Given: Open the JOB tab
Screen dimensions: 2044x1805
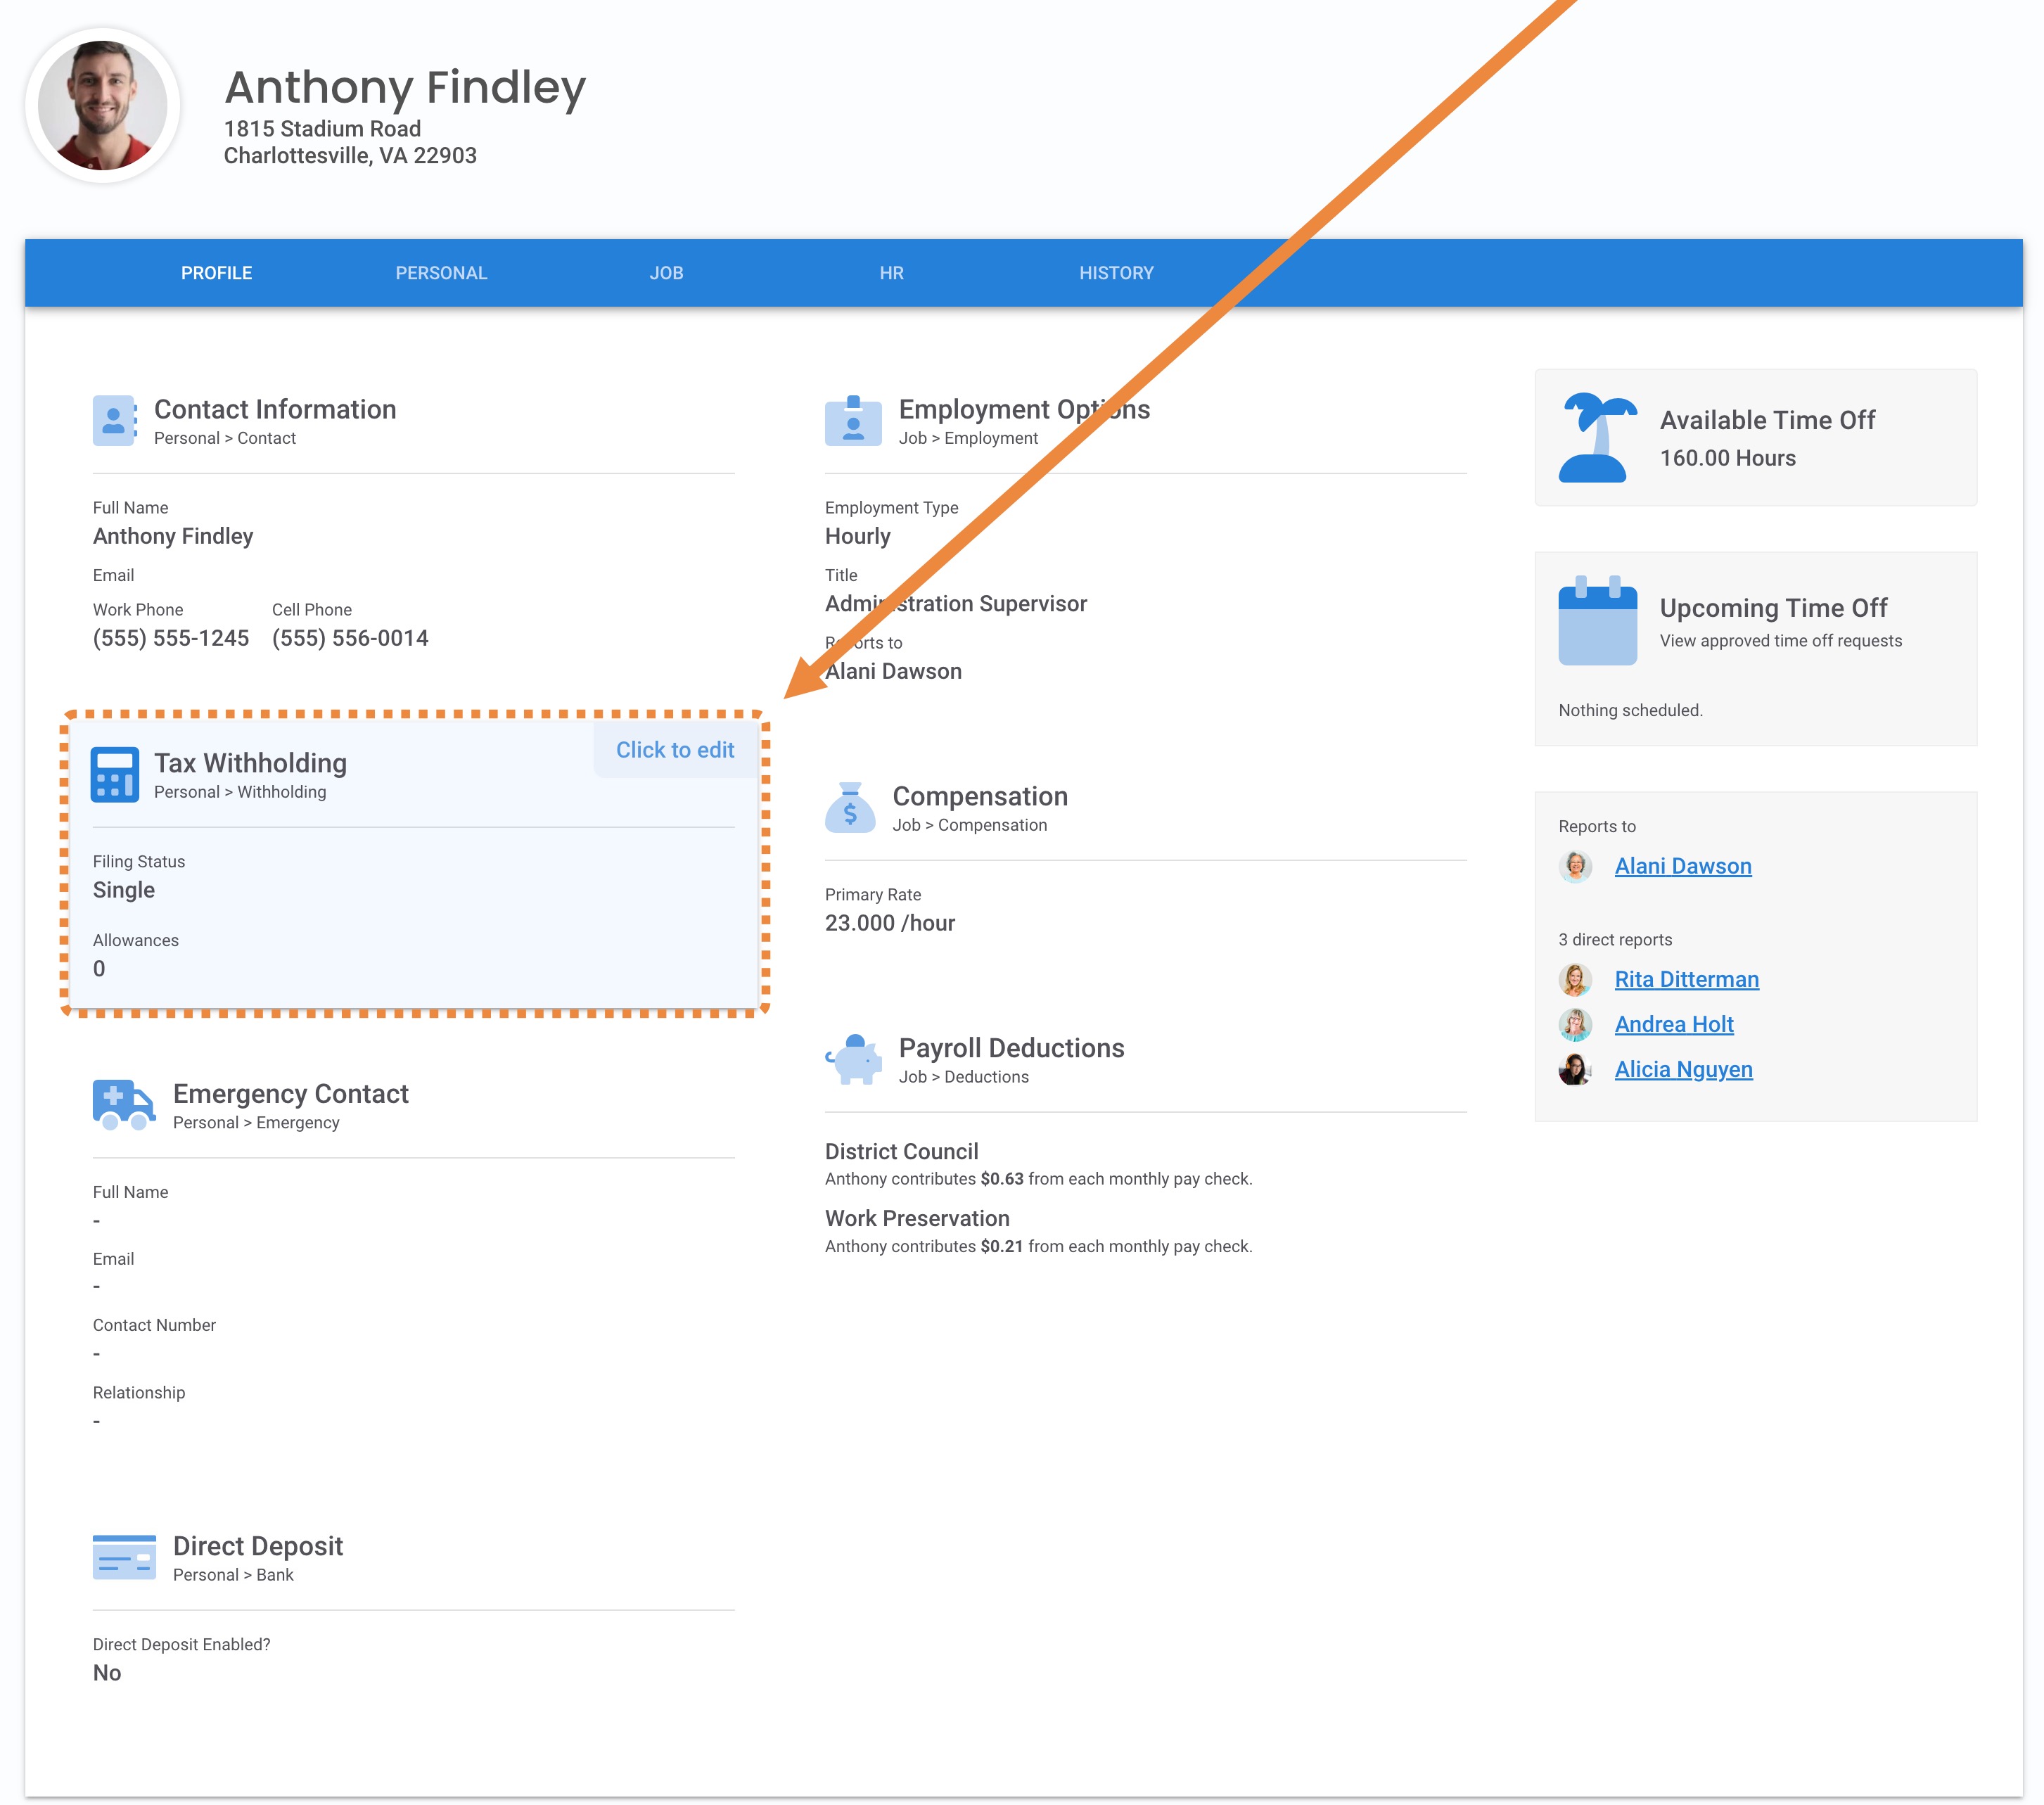Looking at the screenshot, I should tap(666, 273).
